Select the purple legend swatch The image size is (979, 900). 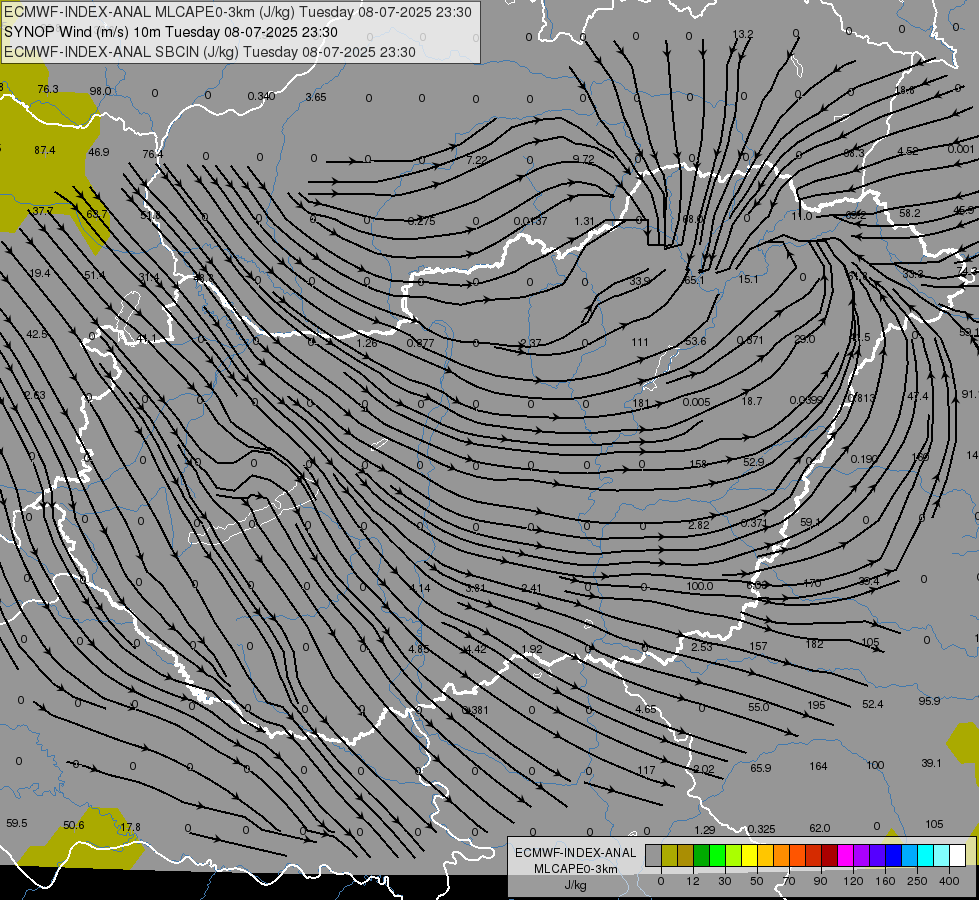(x=862, y=855)
